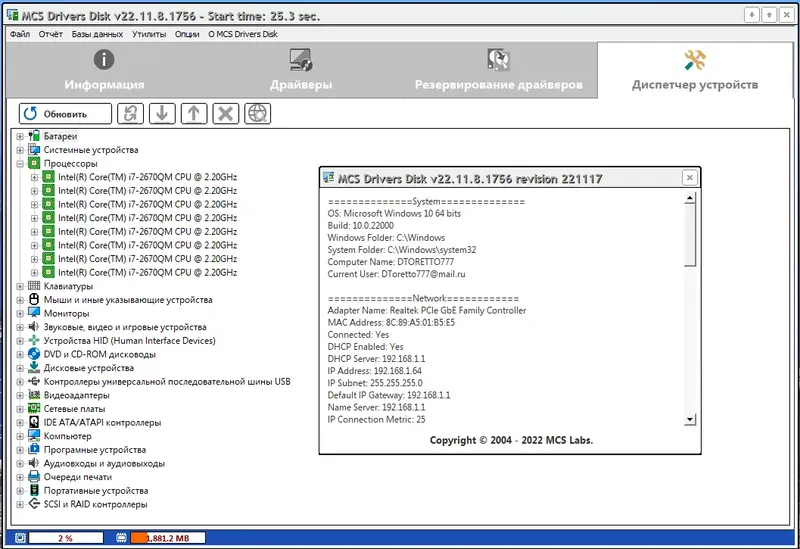Screen dimensions: 800x549
Task: Expand the Клавиатуры node
Action: pyautogui.click(x=20, y=286)
